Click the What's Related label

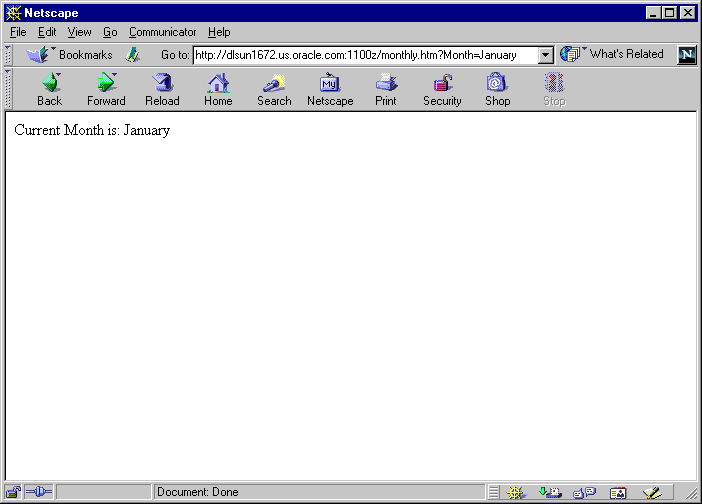coord(626,54)
